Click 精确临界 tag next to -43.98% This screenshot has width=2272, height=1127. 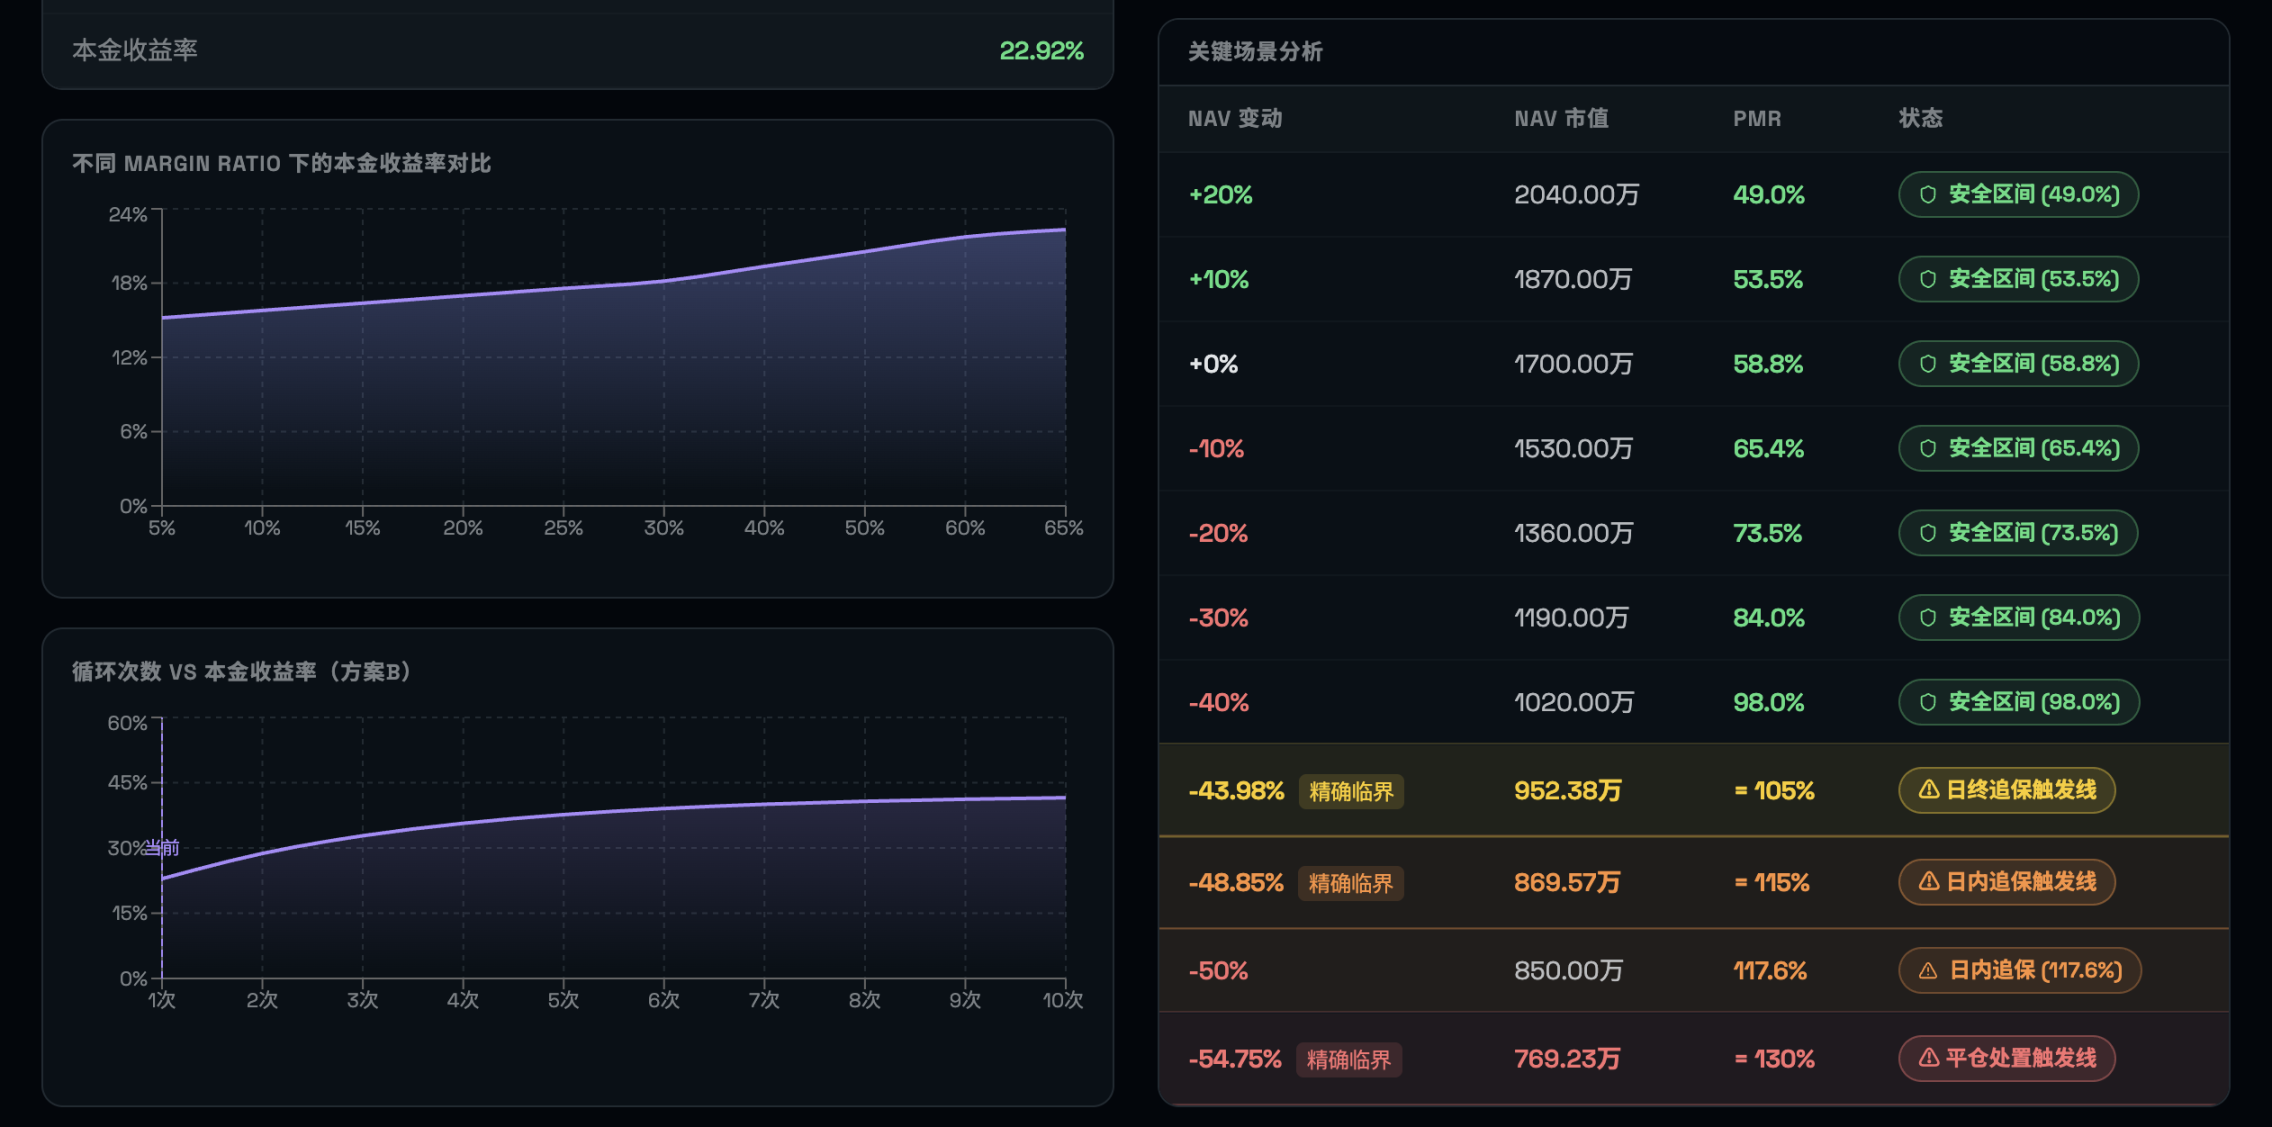tap(1351, 792)
